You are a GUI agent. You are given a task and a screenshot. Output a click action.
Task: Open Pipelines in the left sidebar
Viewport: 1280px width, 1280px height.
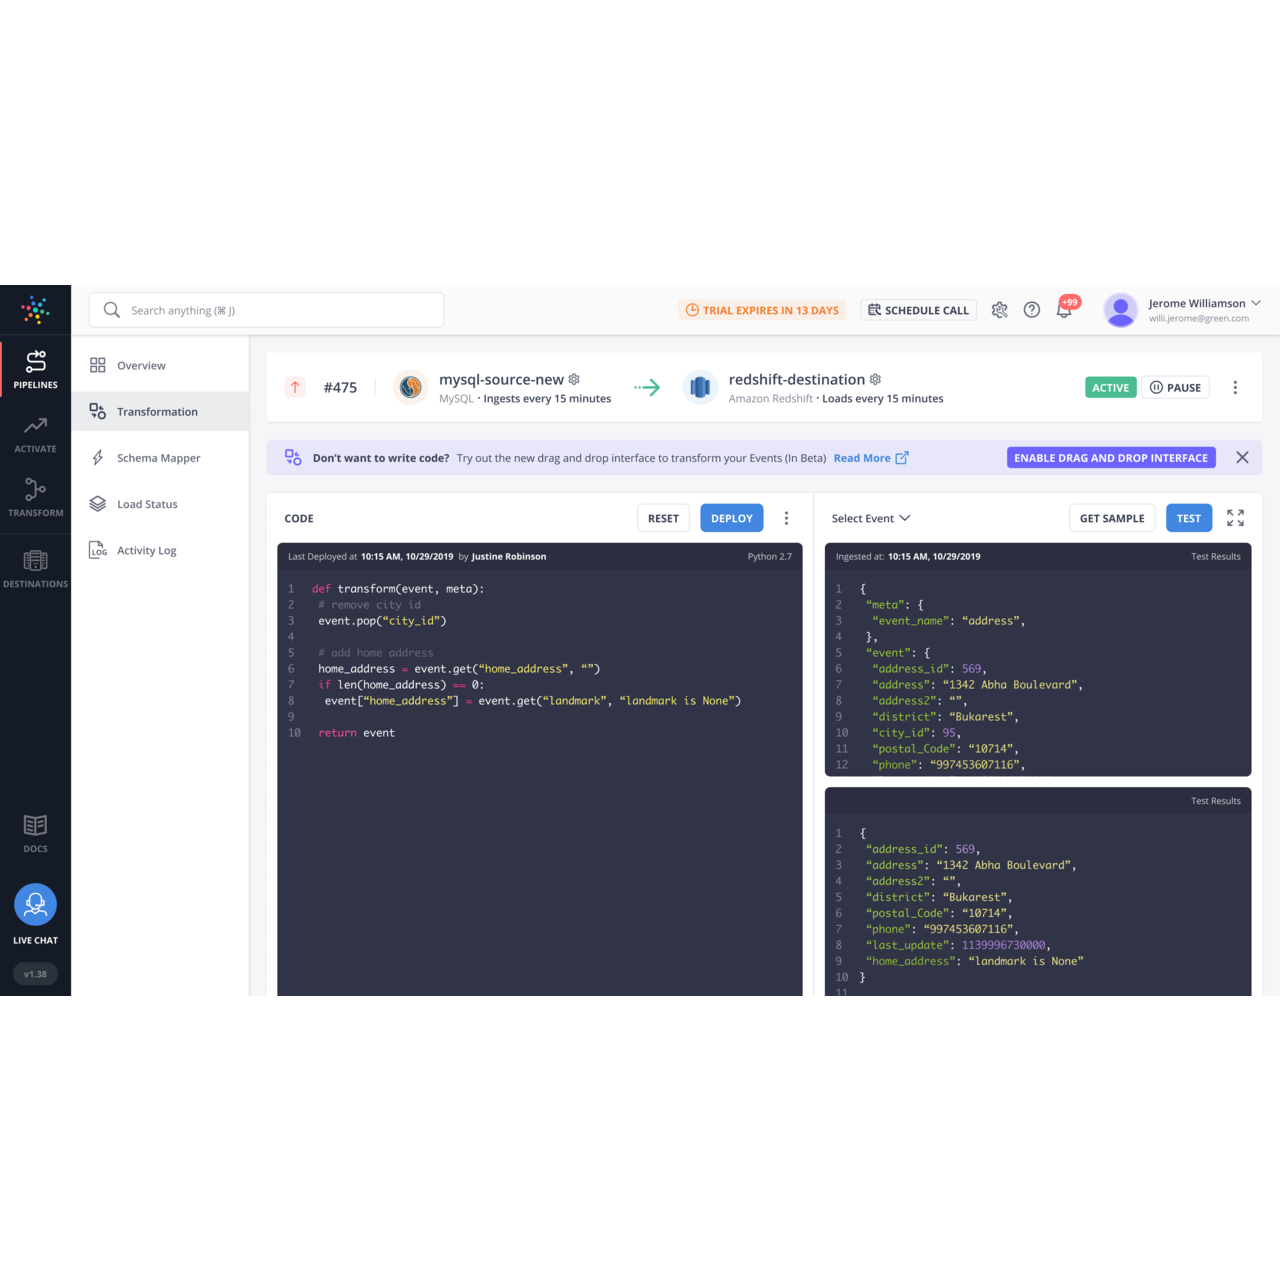click(36, 369)
